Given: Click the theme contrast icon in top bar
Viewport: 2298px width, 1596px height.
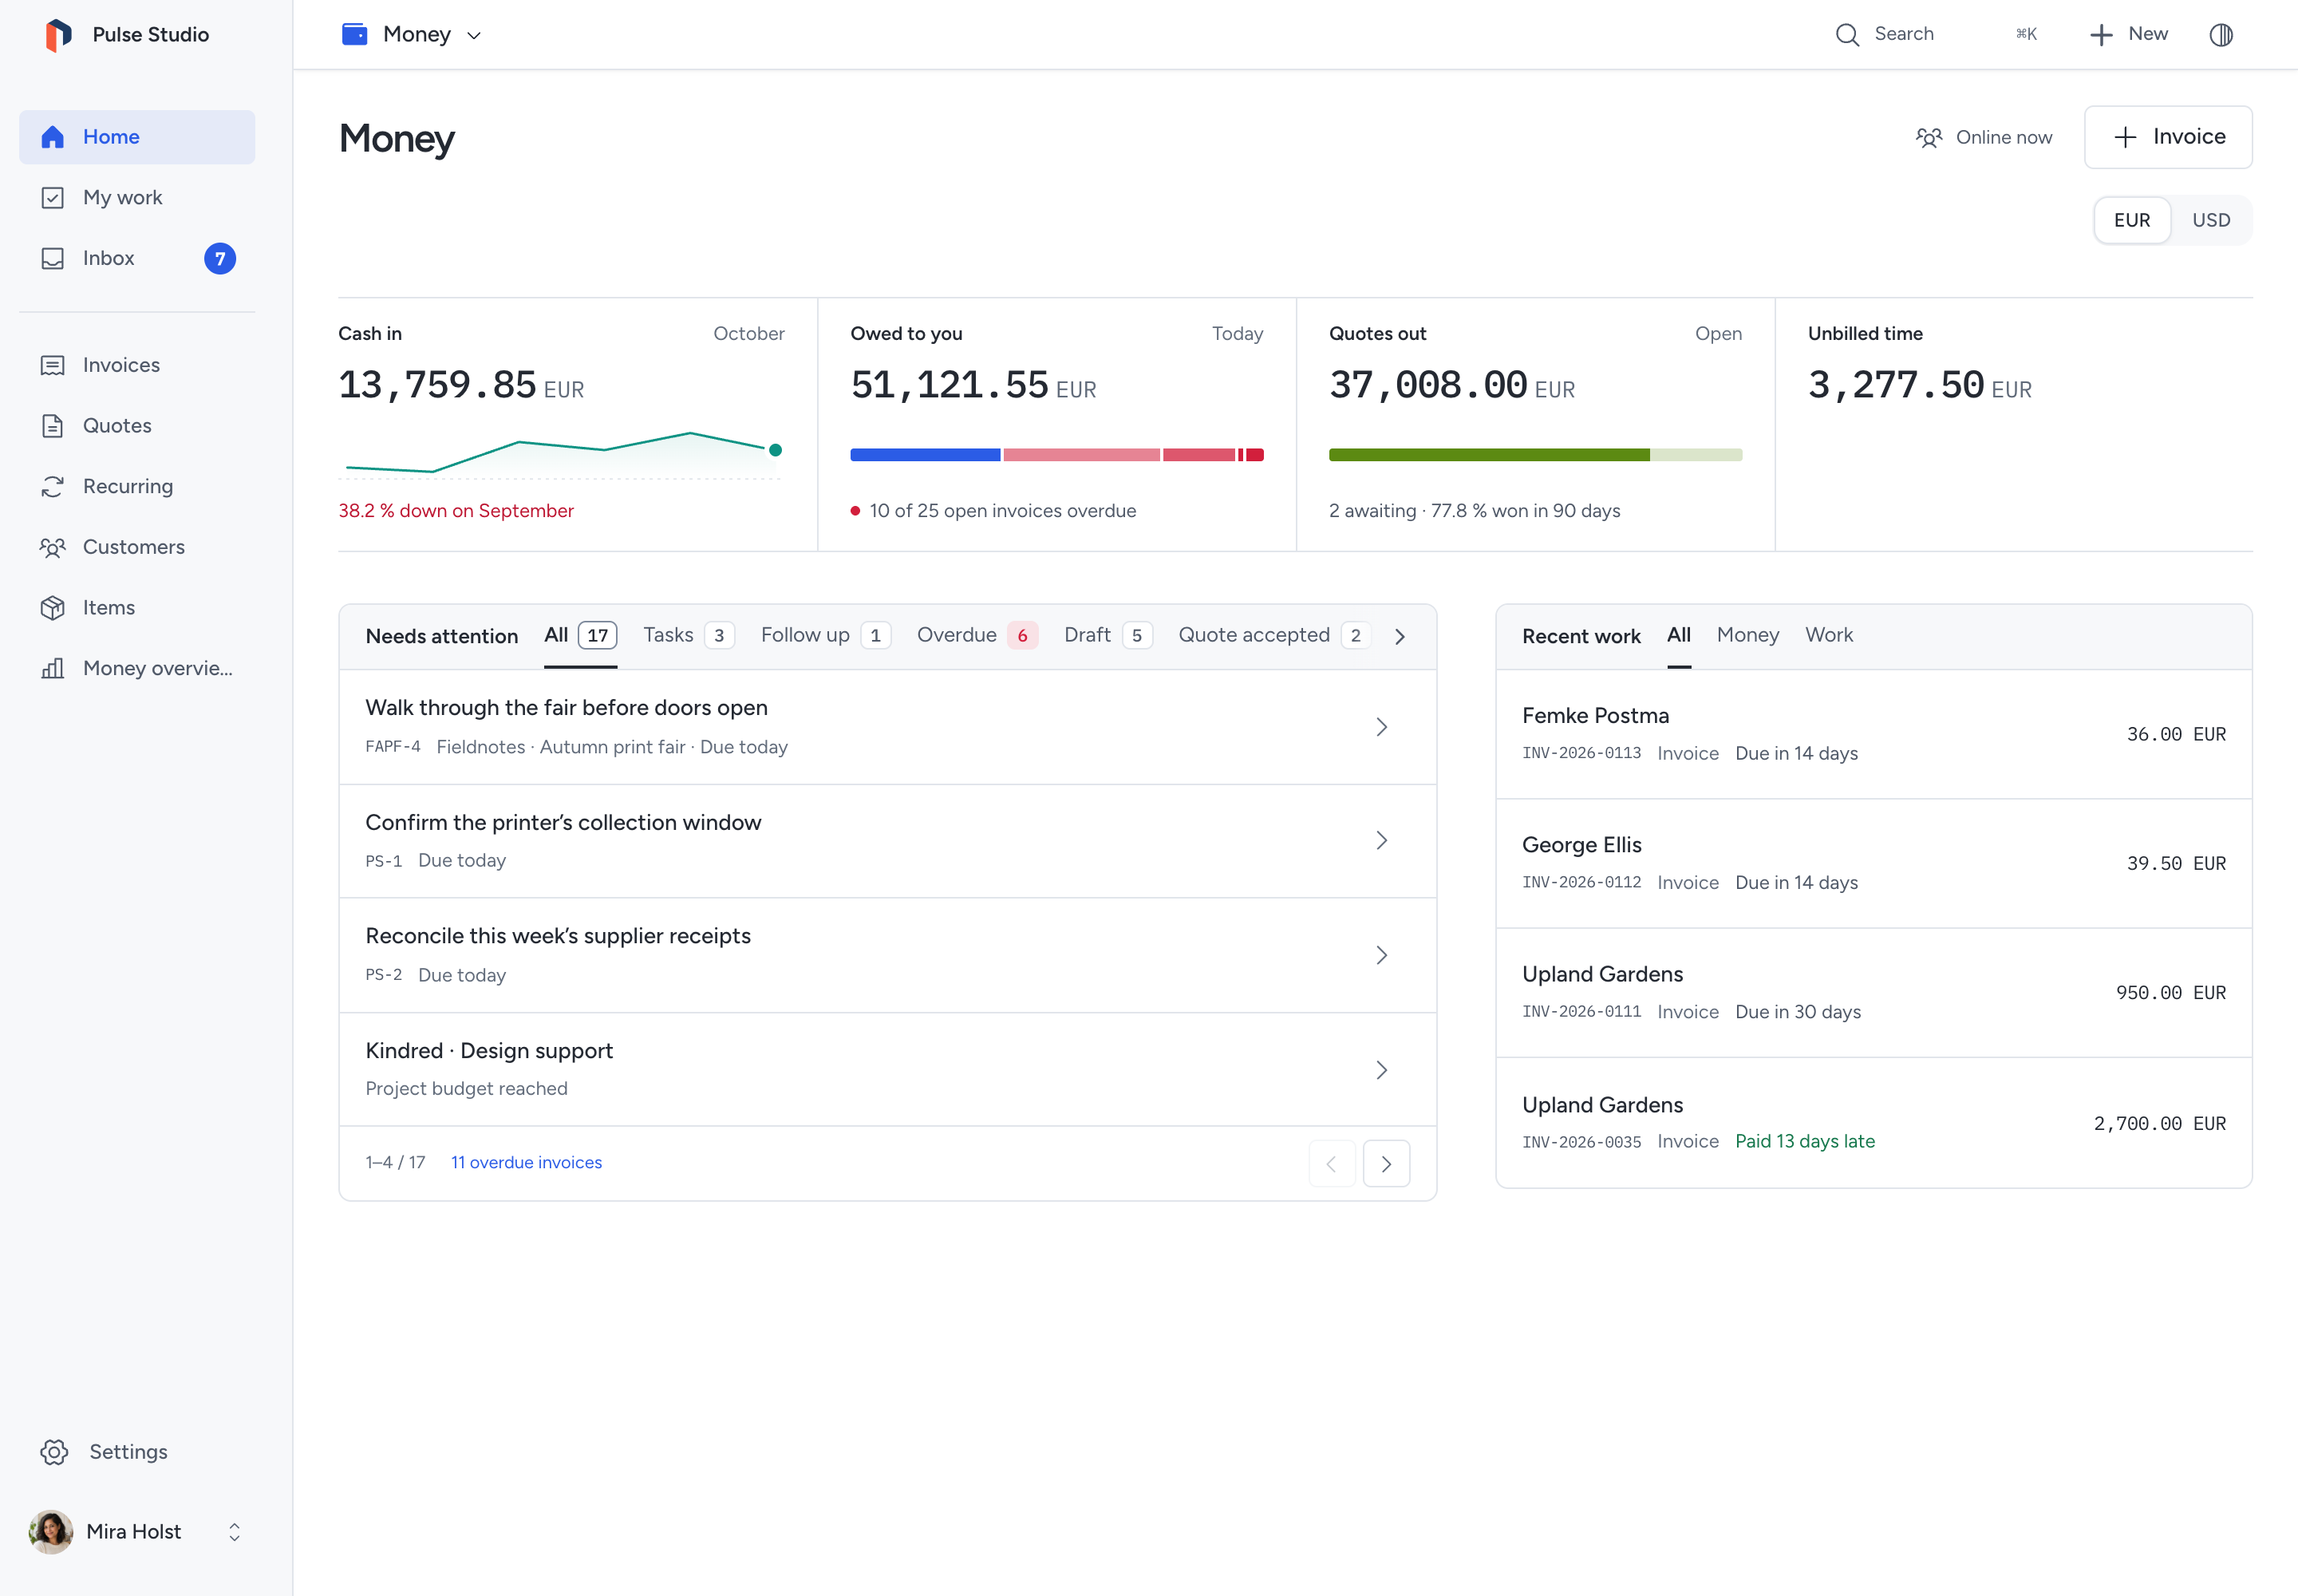Looking at the screenshot, I should coord(2221,35).
